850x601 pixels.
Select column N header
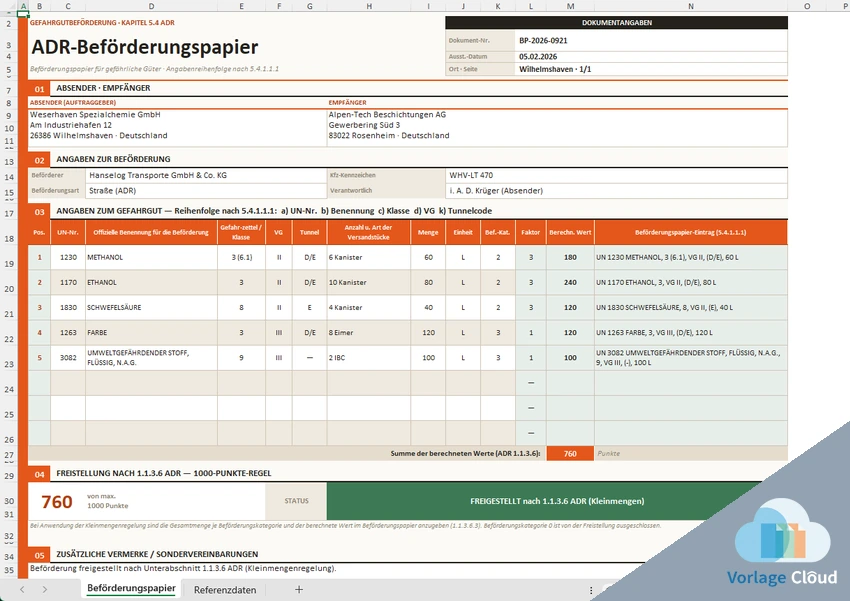[x=691, y=6]
